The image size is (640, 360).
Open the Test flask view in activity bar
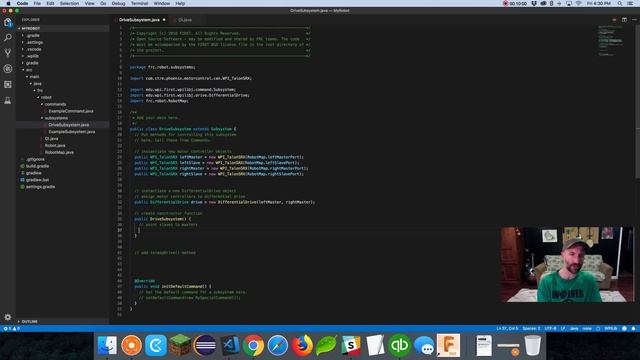coord(8,100)
